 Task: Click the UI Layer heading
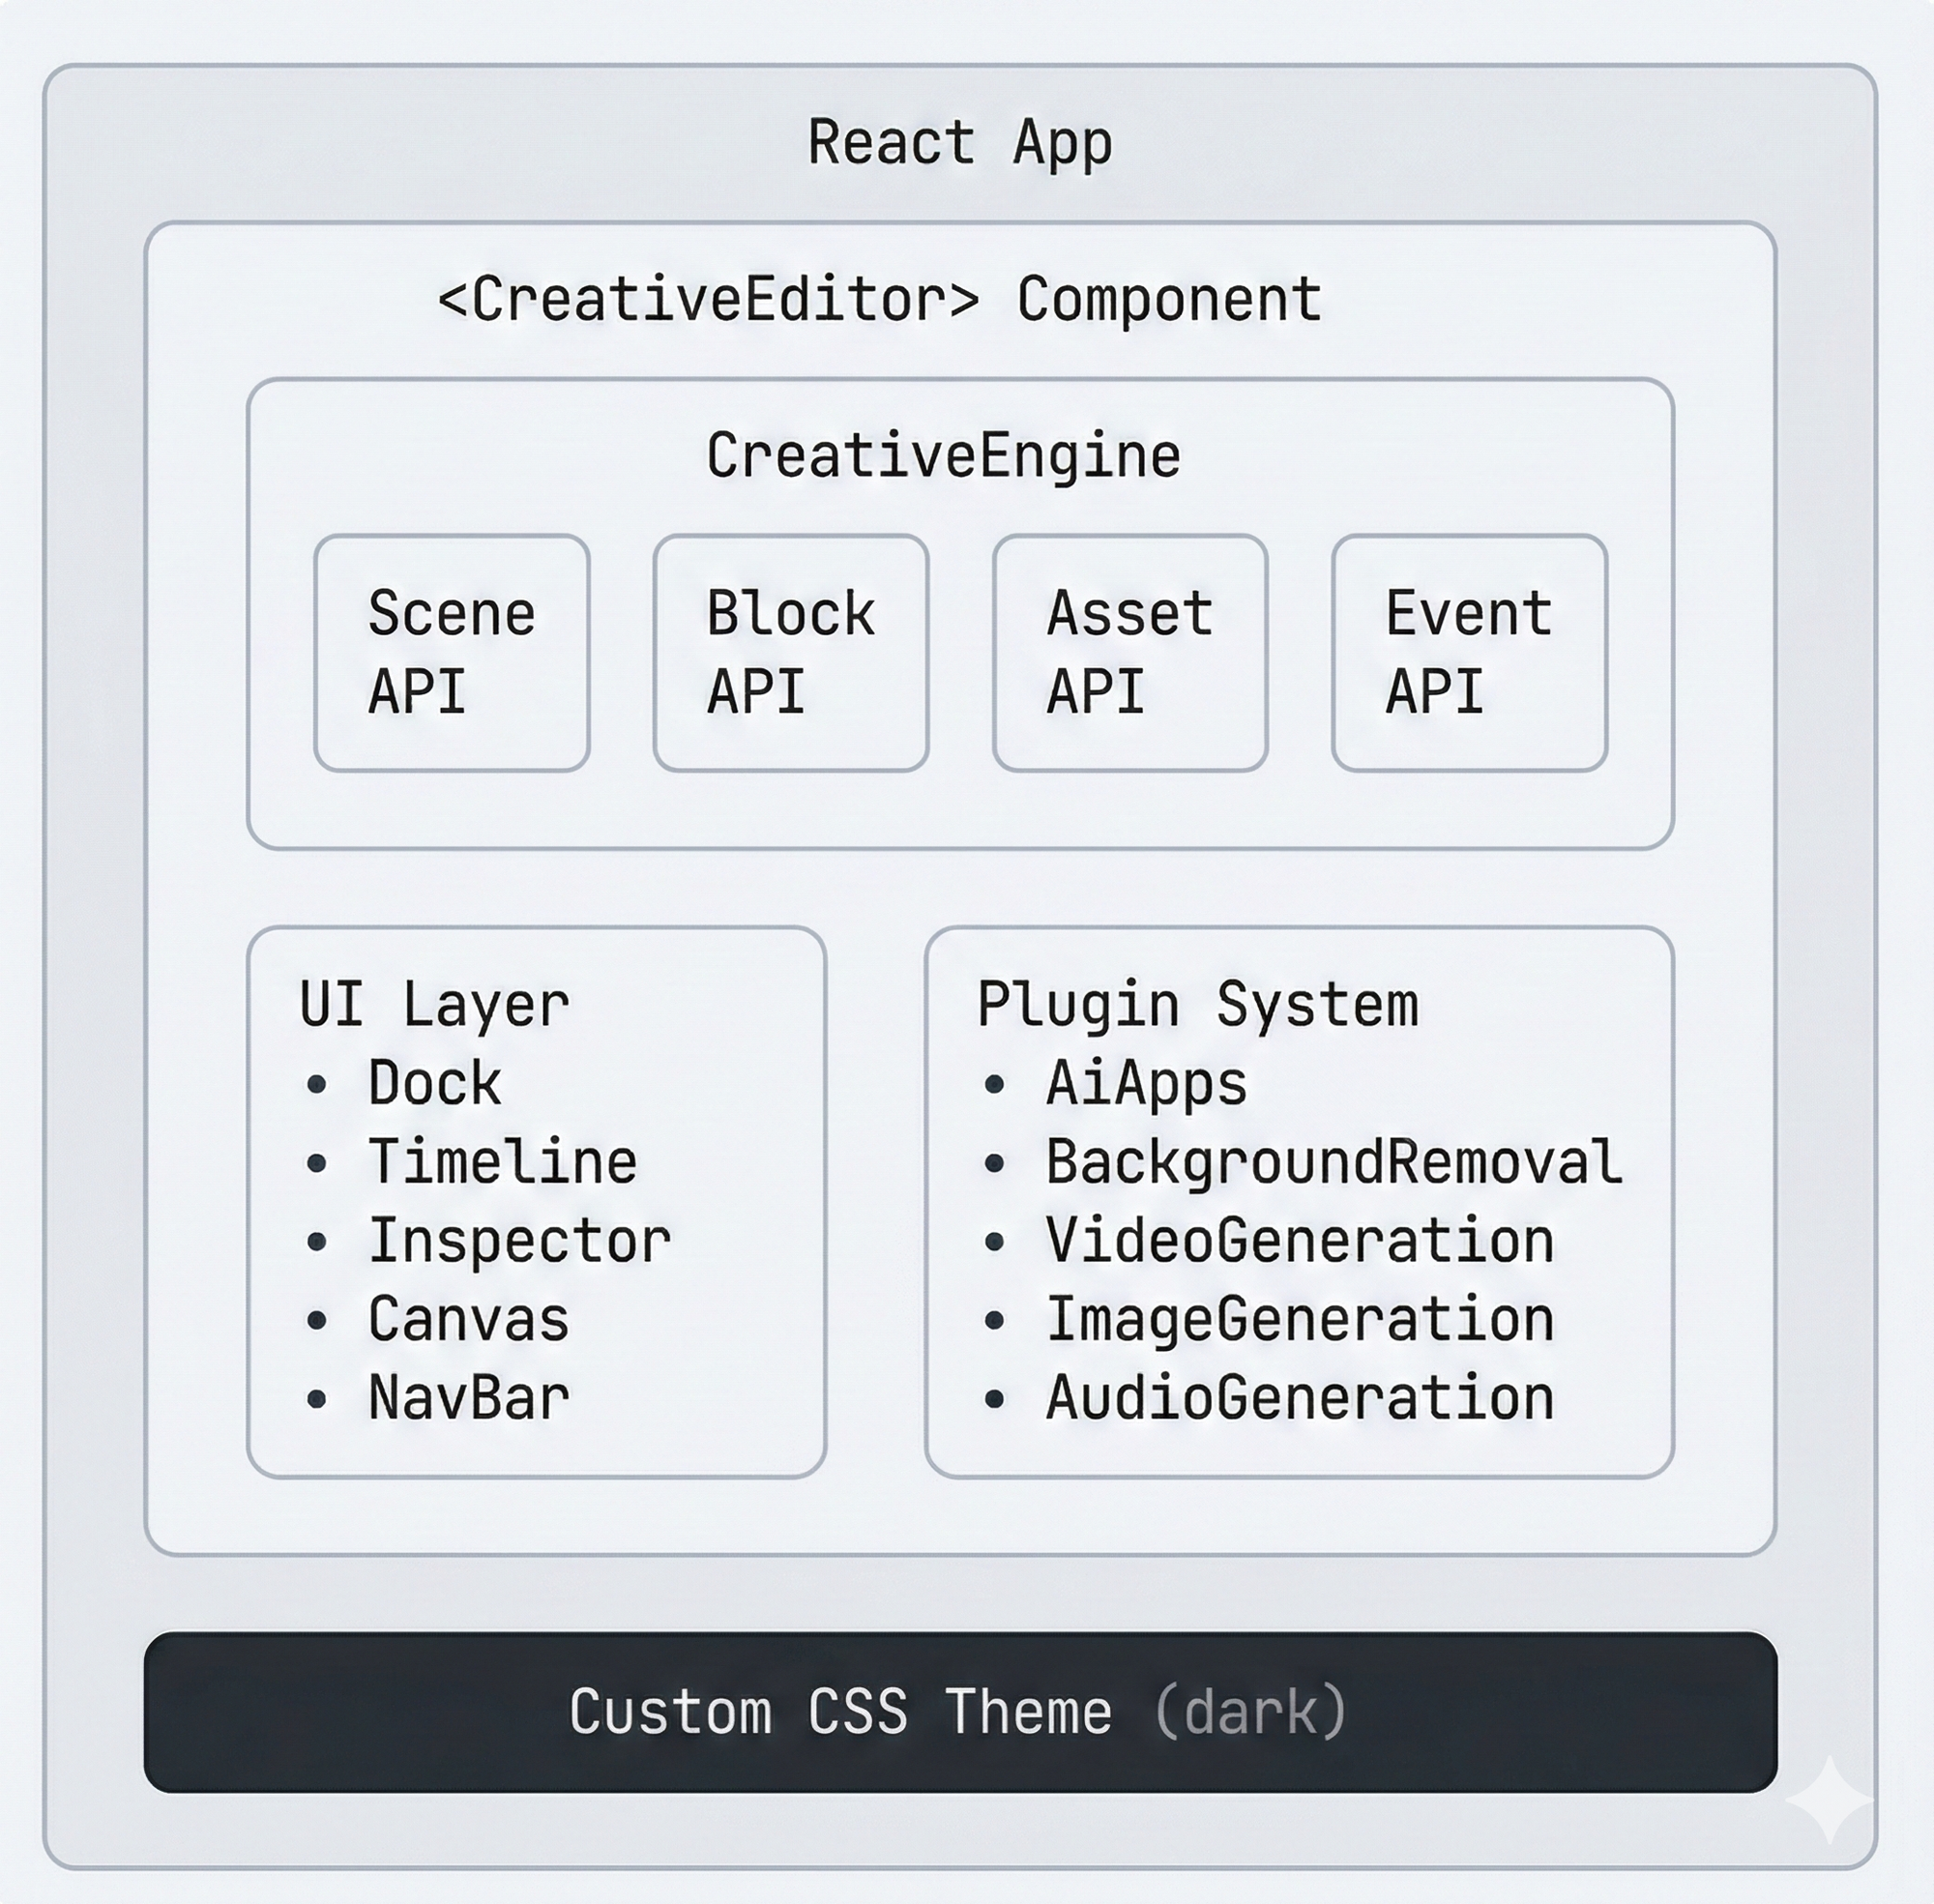434,1005
